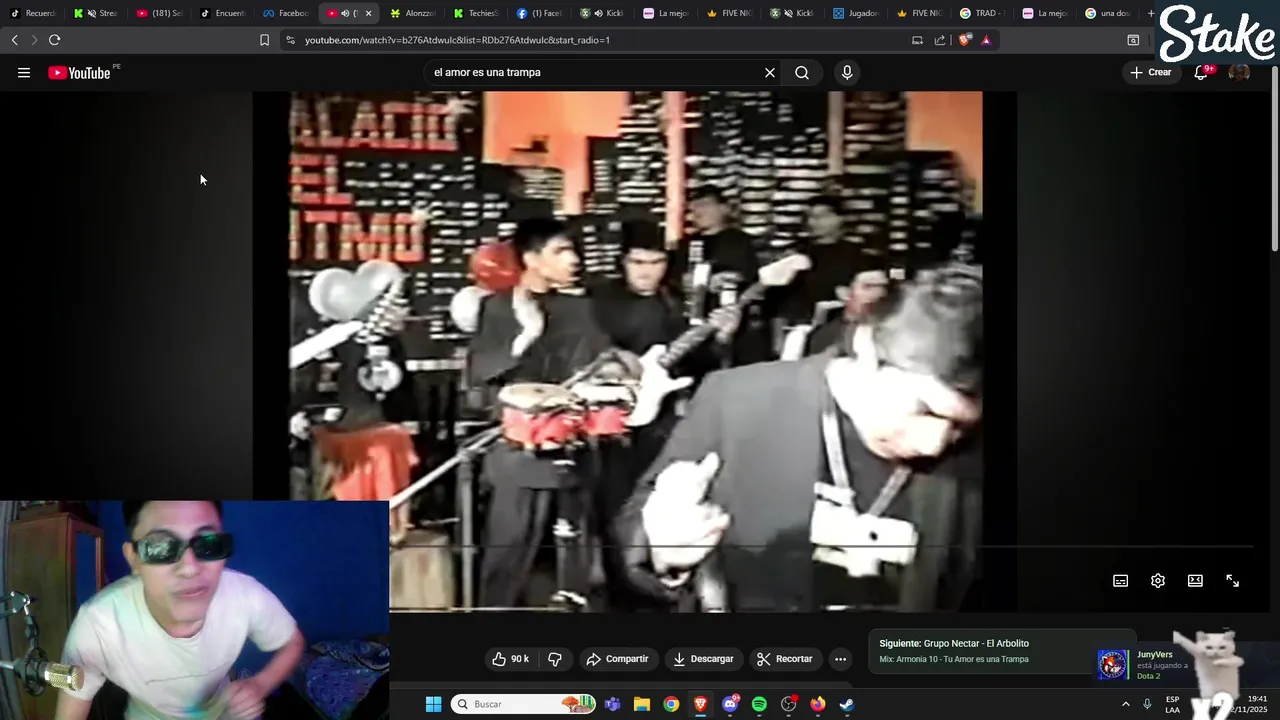
Task: Run search with the magnifier button
Action: pos(802,73)
